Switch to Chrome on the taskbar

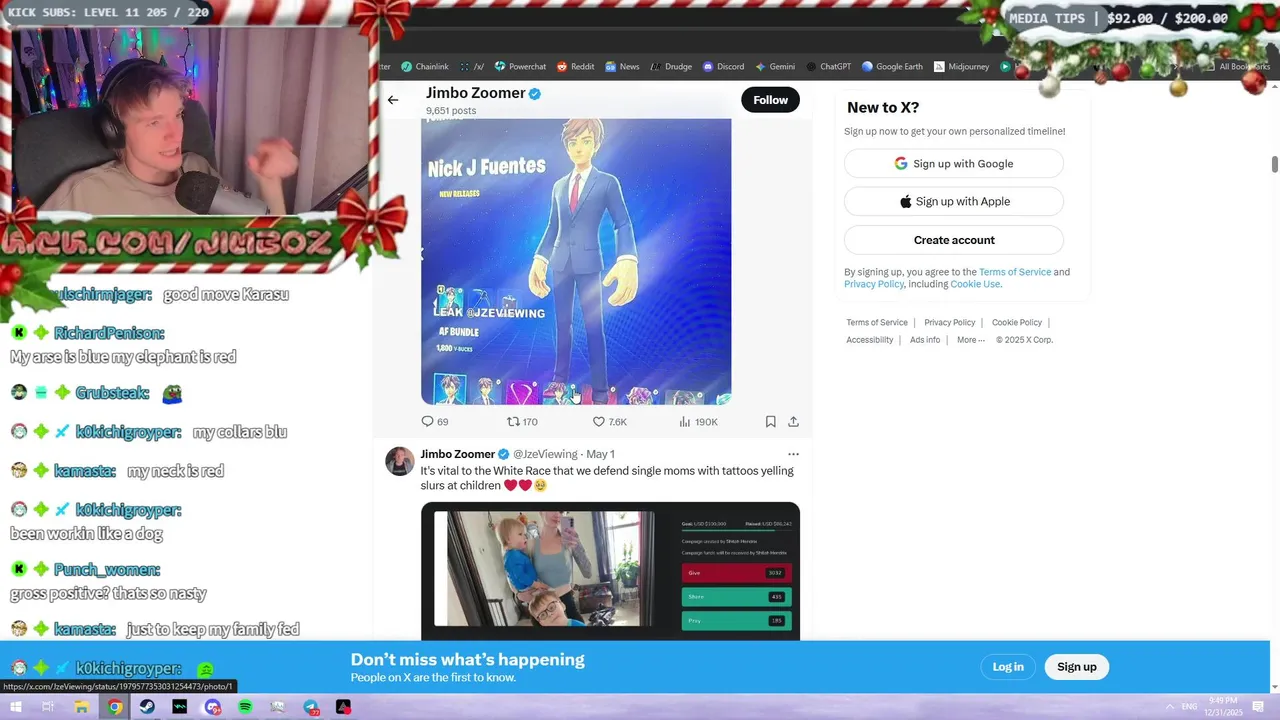coord(115,707)
